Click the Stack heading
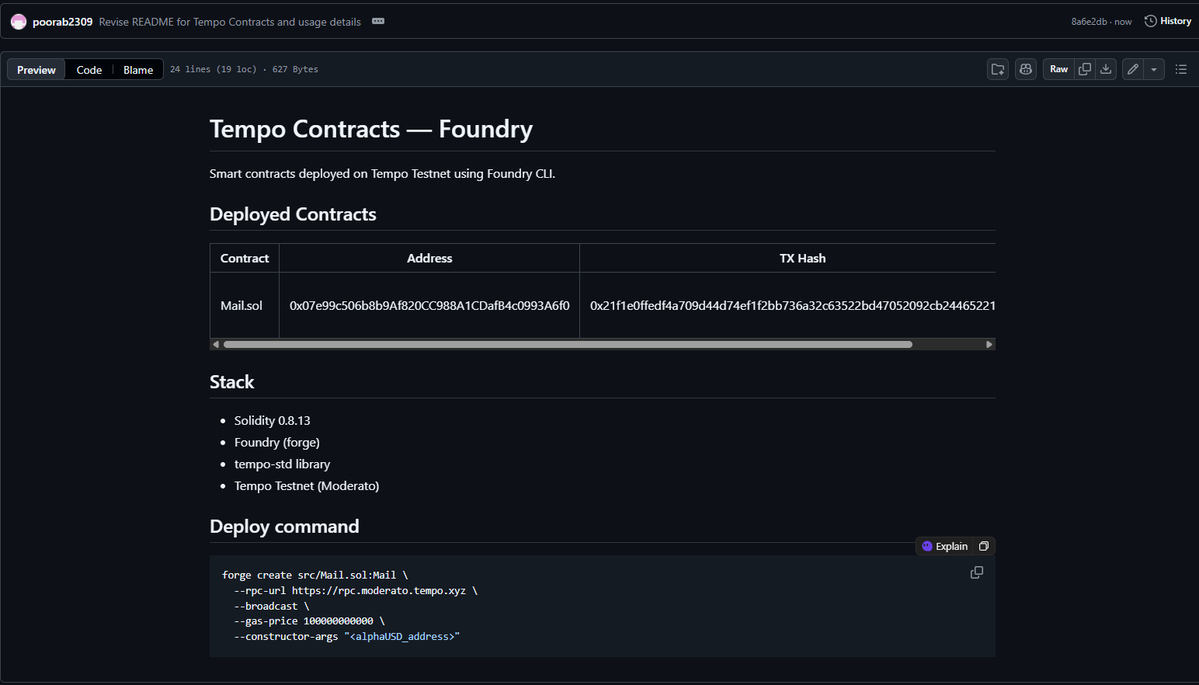The width and height of the screenshot is (1199, 685). coord(232,381)
